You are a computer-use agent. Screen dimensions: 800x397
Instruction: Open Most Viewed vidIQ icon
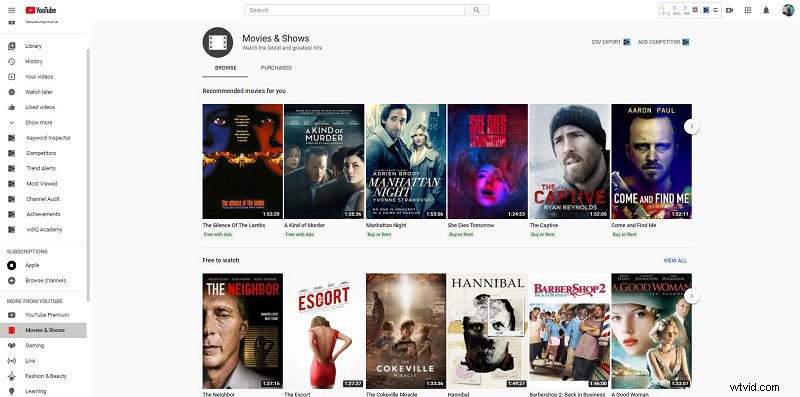coord(12,184)
